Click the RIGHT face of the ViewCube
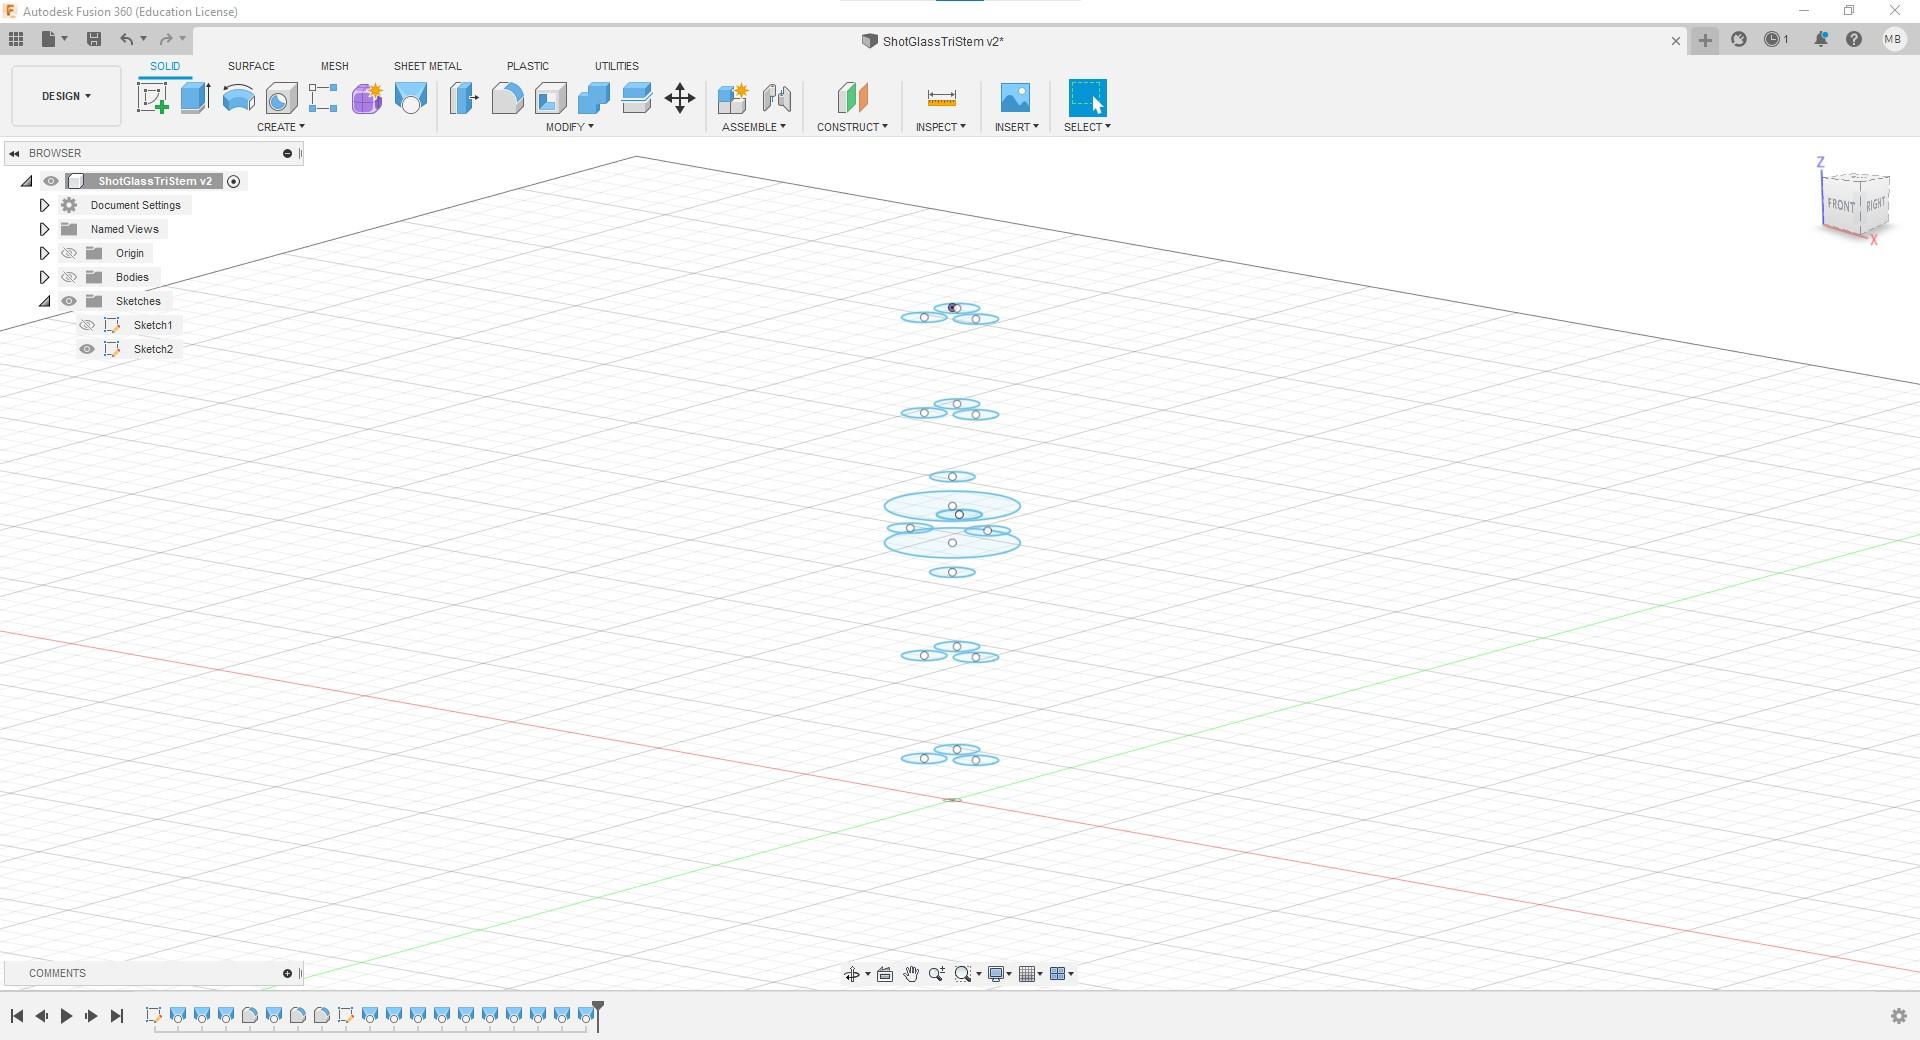Viewport: 1920px width, 1040px height. (x=1875, y=204)
